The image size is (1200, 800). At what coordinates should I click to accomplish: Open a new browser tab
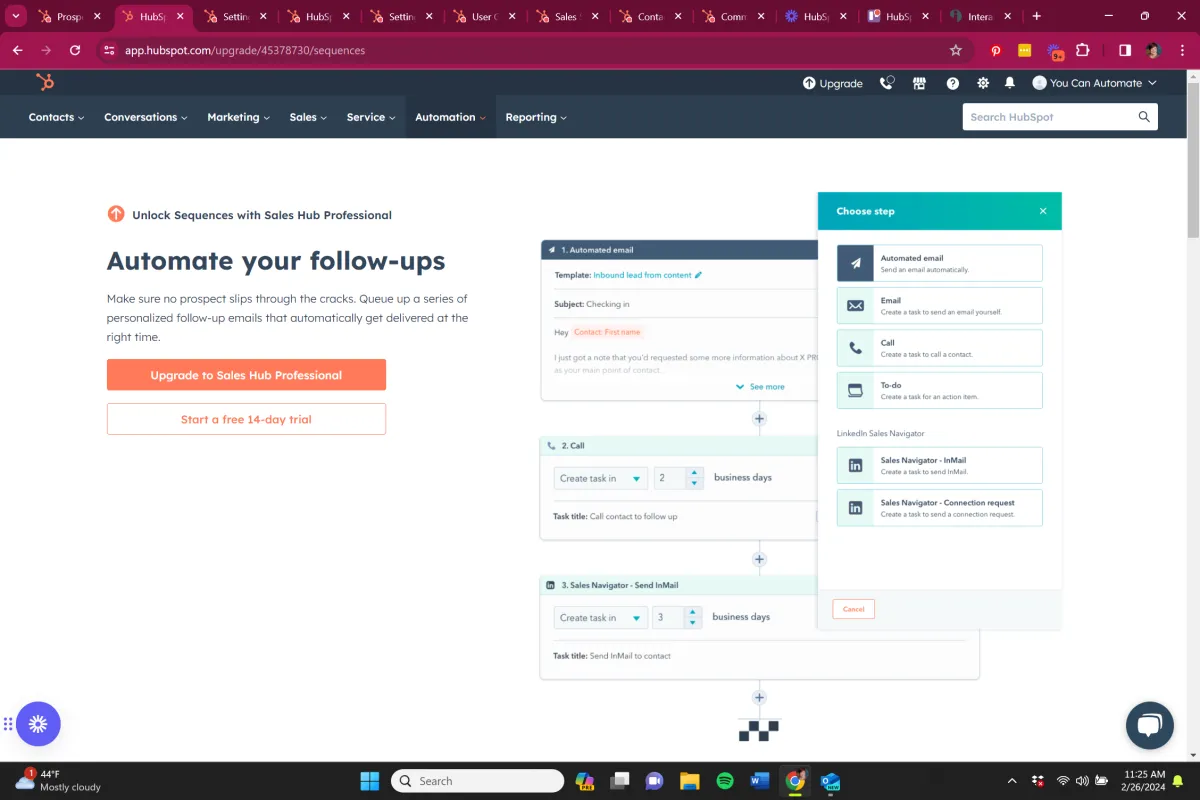[x=1037, y=16]
